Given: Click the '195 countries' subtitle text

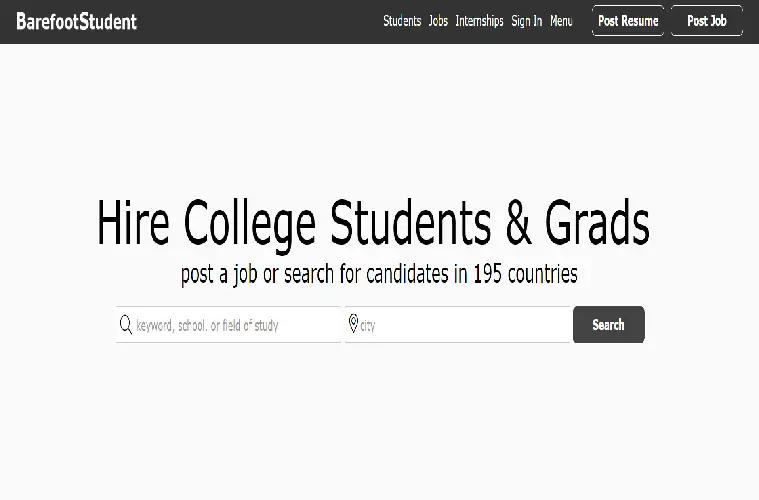Looking at the screenshot, I should click(525, 274).
